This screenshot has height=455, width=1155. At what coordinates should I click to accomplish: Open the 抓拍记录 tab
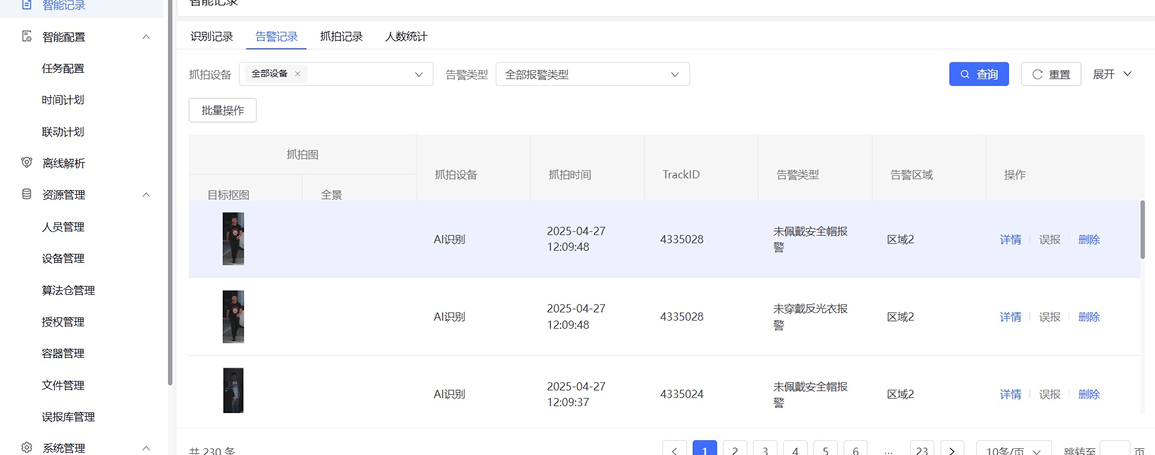(x=341, y=37)
